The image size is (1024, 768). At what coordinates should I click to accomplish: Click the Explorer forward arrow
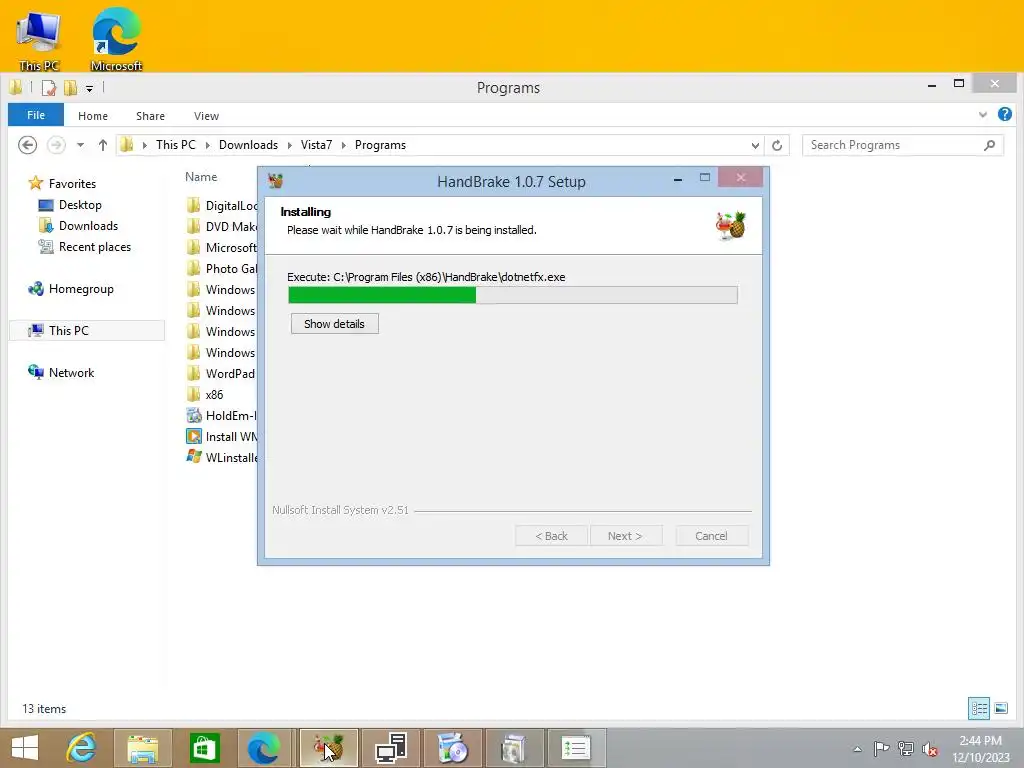(x=57, y=145)
